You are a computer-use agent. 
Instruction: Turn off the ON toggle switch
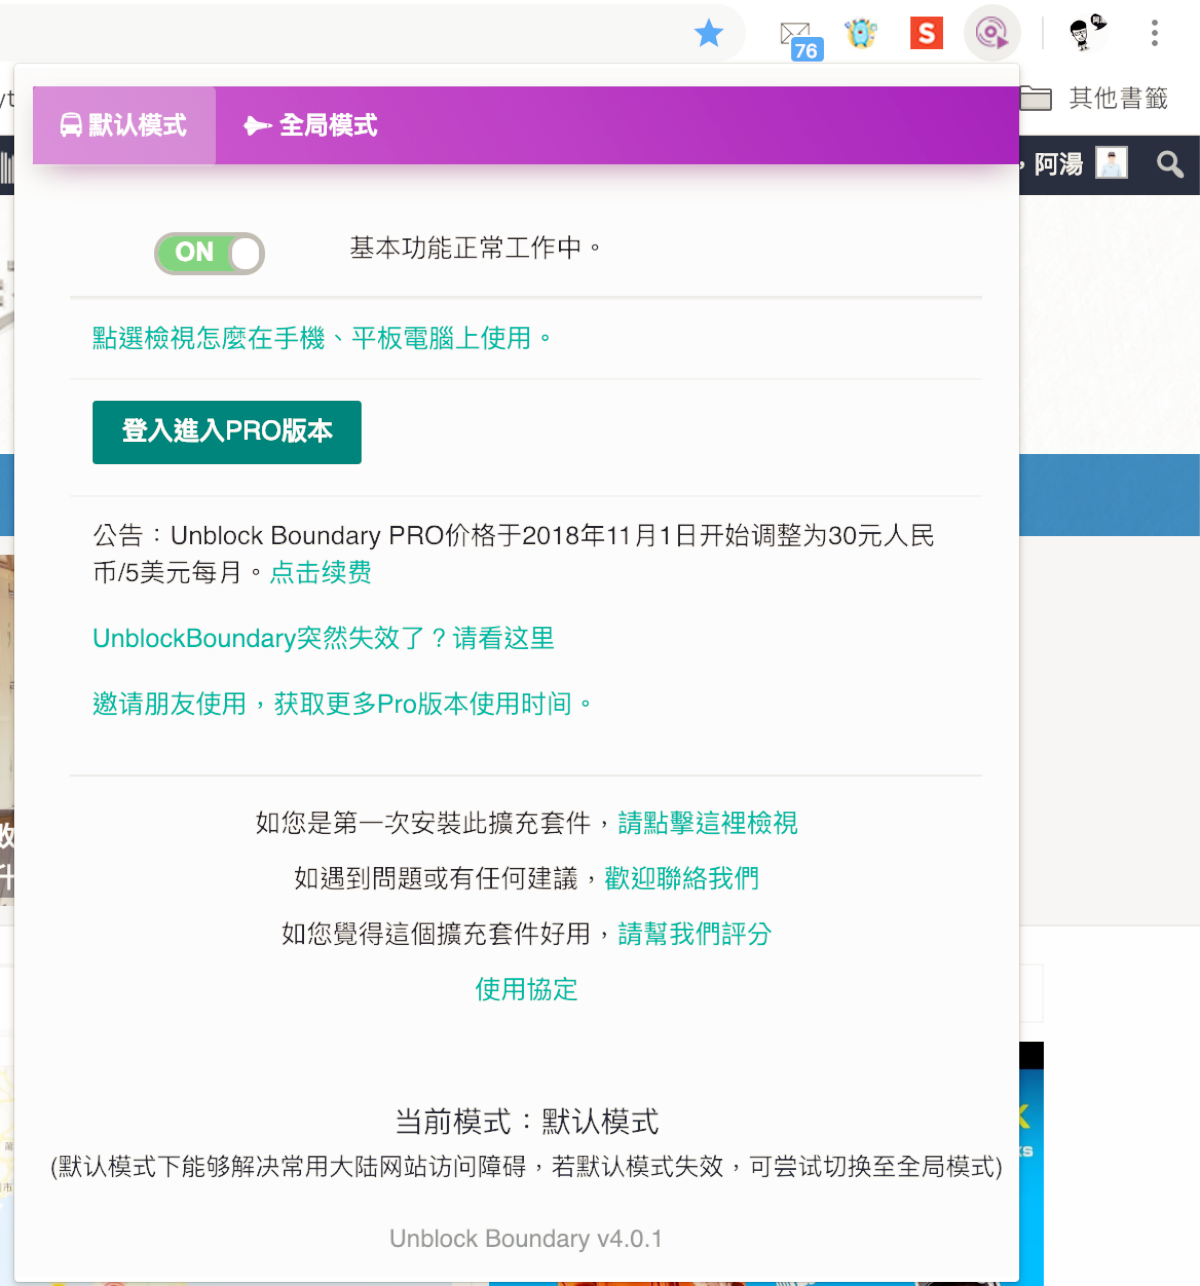tap(209, 253)
